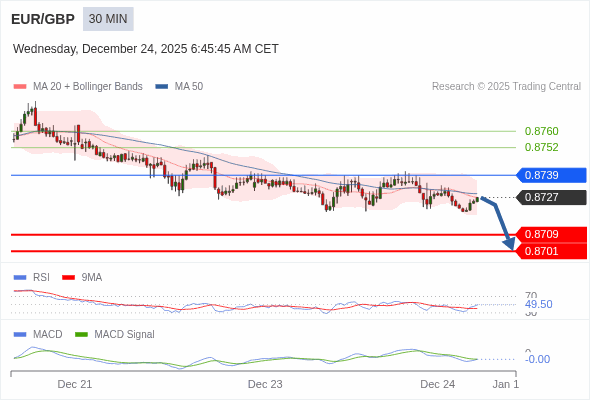Click the red 0.8709 support price tag
The width and height of the screenshot is (590, 400).
click(551, 234)
